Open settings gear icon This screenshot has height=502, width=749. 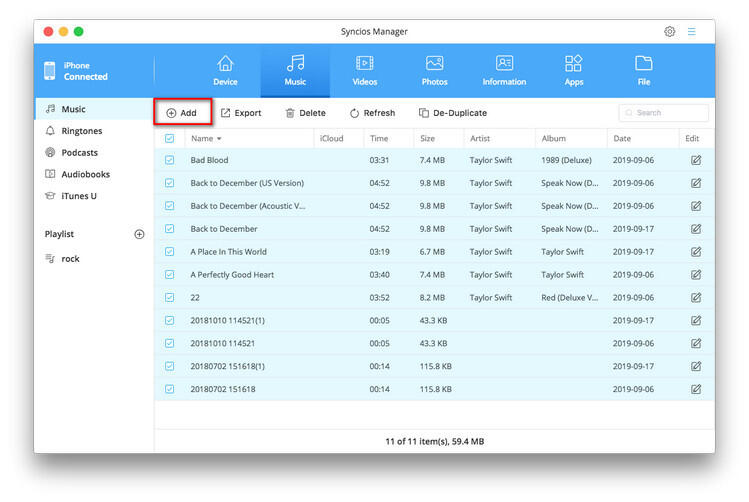pos(669,32)
